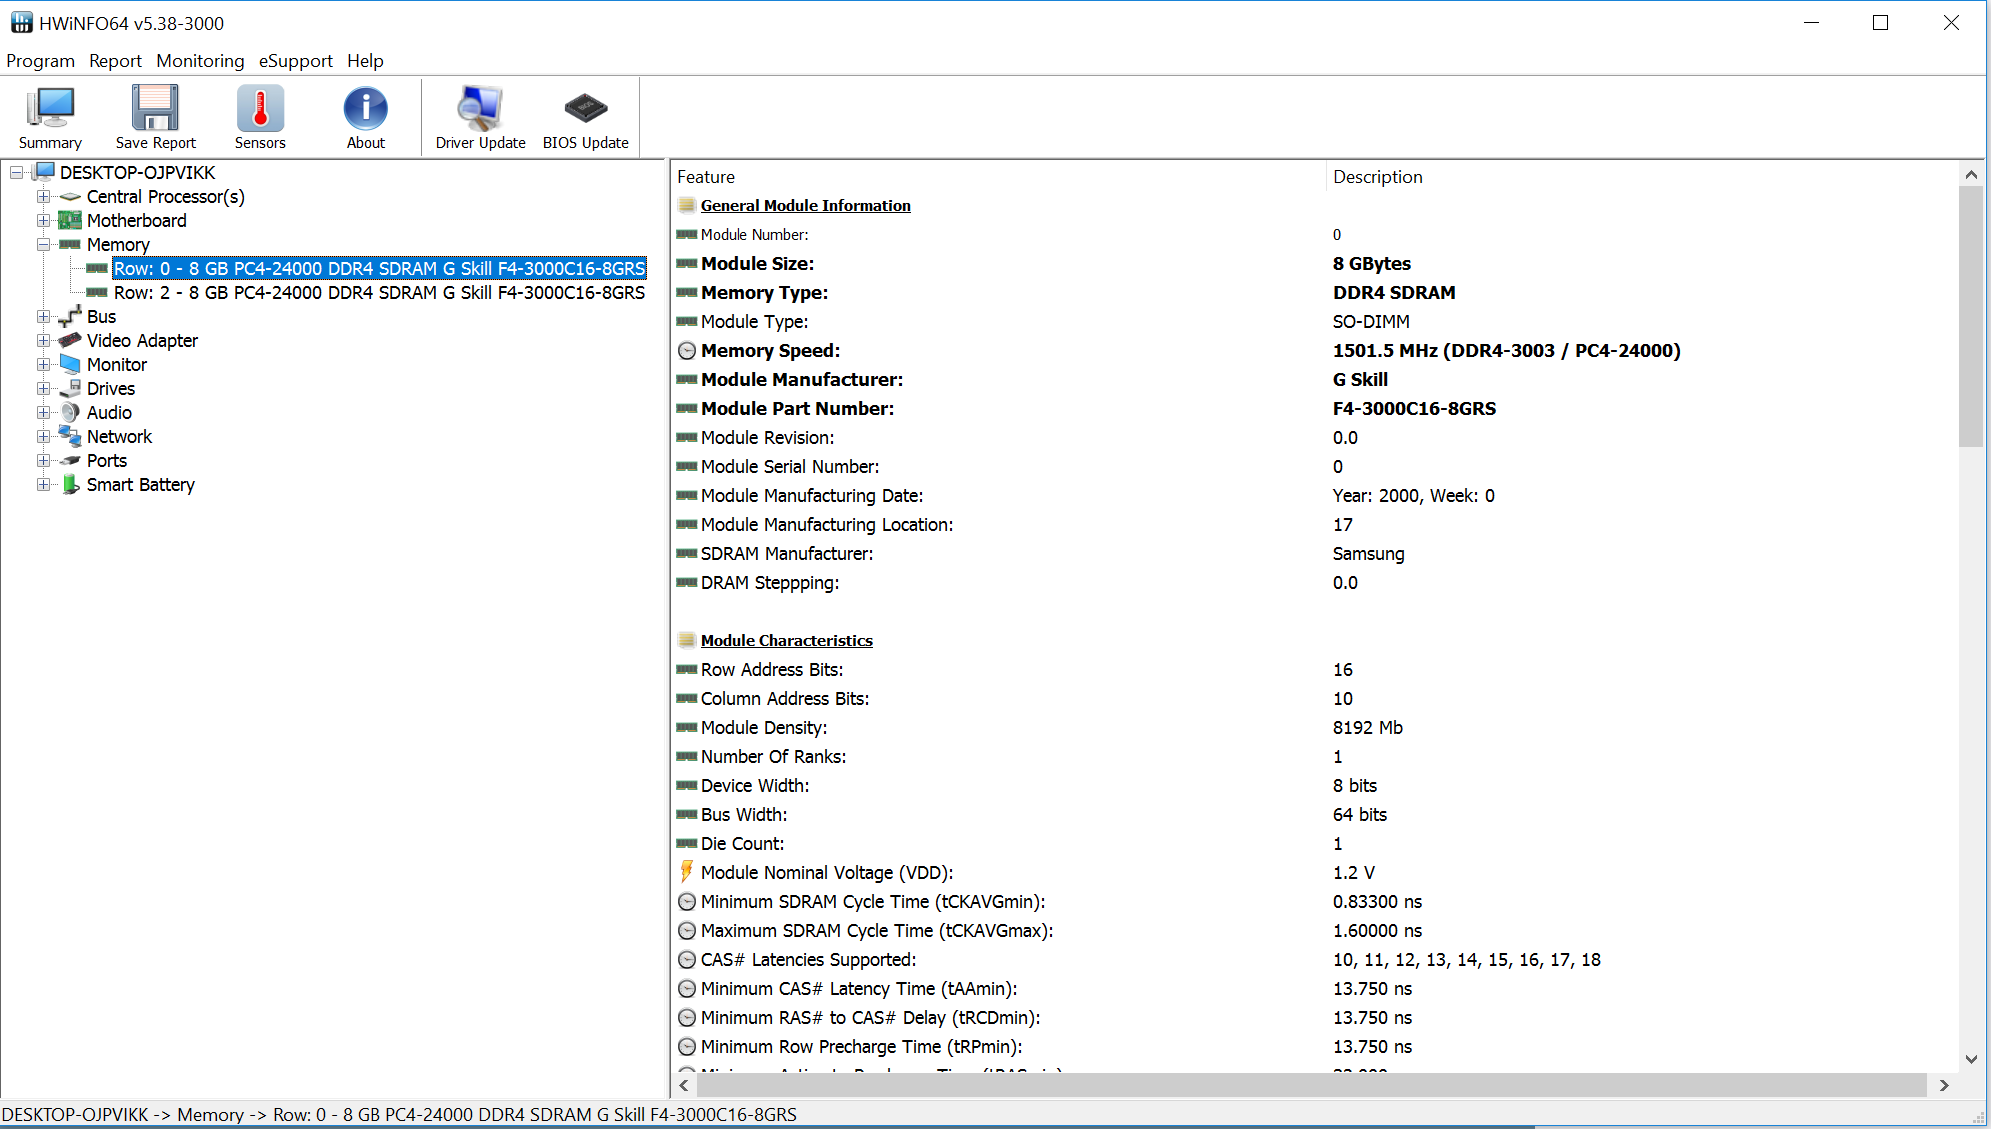The height and width of the screenshot is (1129, 1991).
Task: Expand the Central Processor(s) node
Action: point(41,197)
